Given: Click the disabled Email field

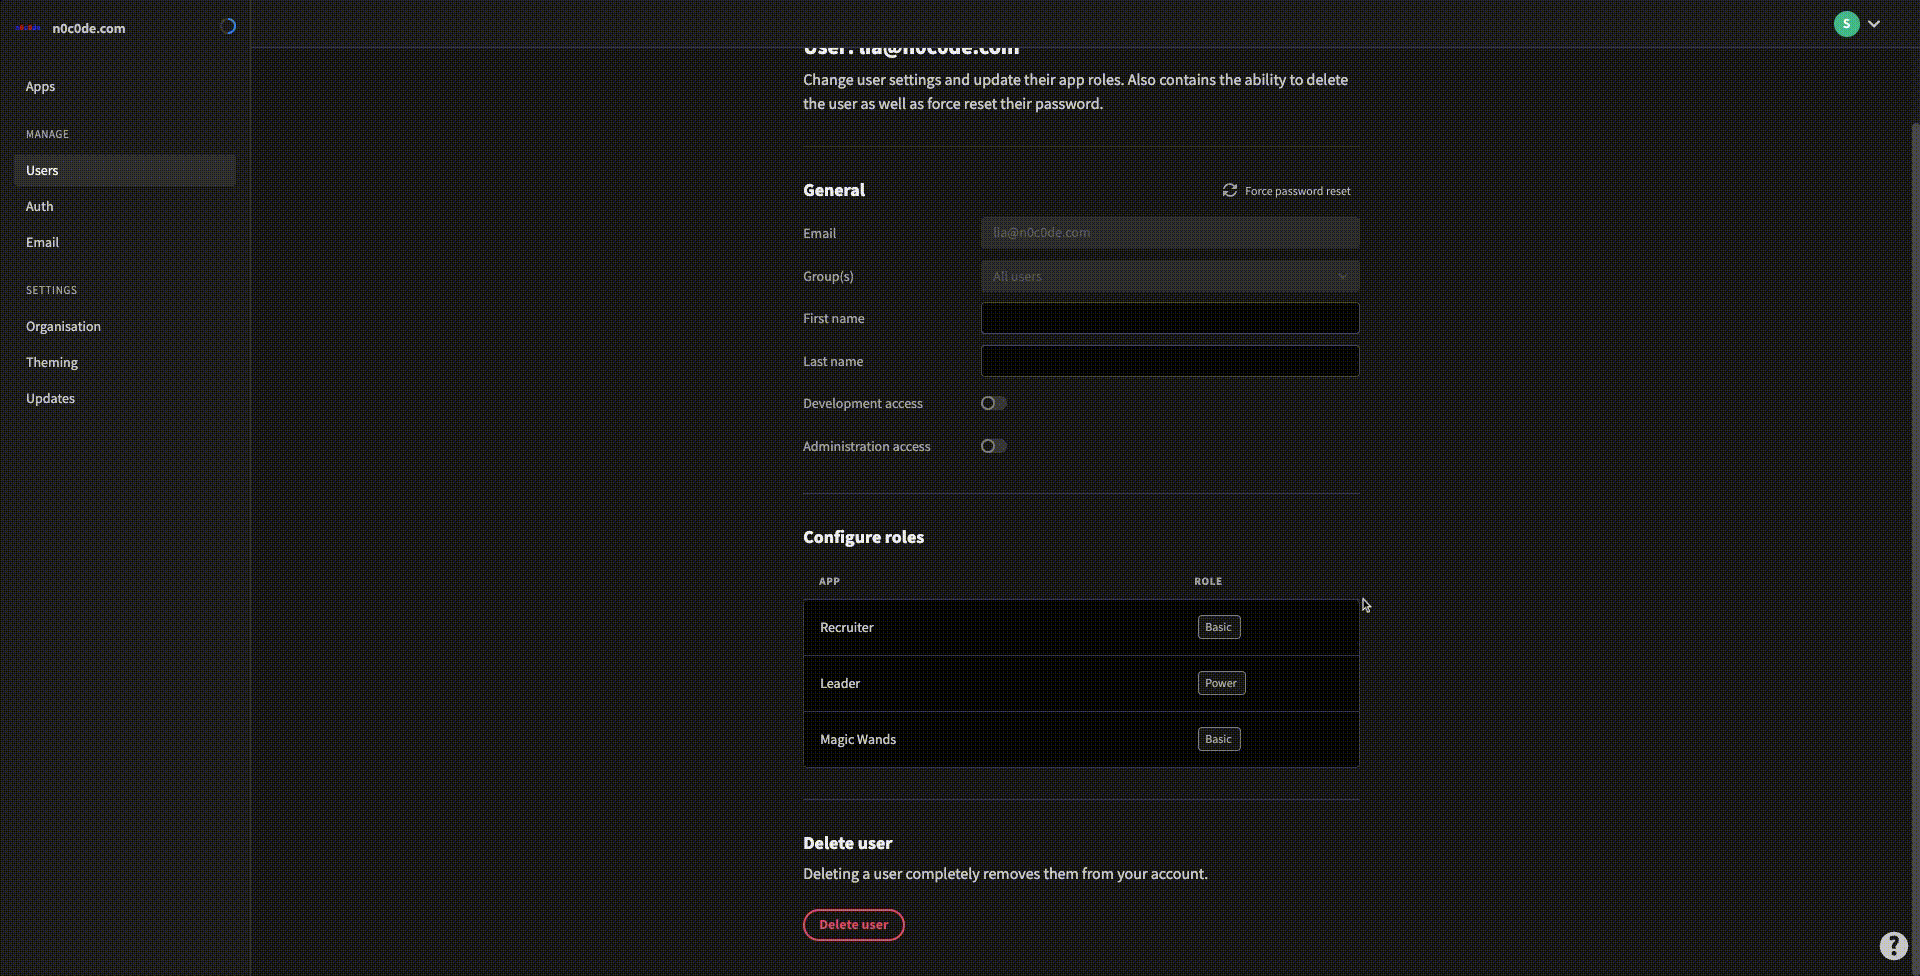Looking at the screenshot, I should [1170, 233].
